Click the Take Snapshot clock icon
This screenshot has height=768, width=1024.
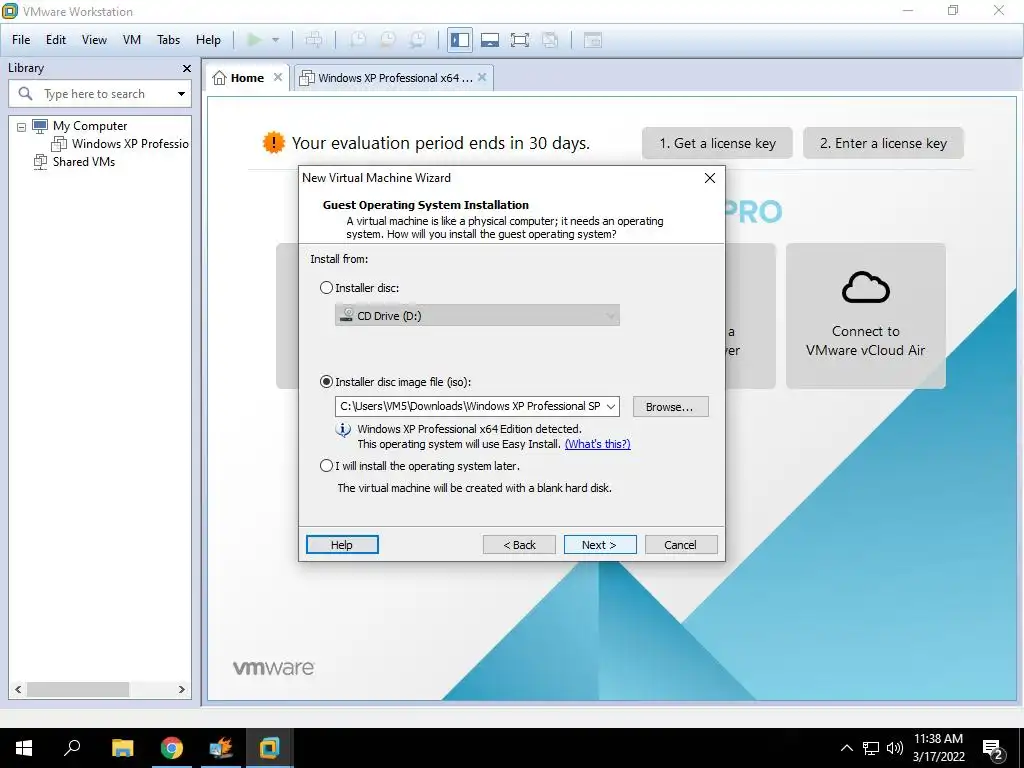coord(357,40)
